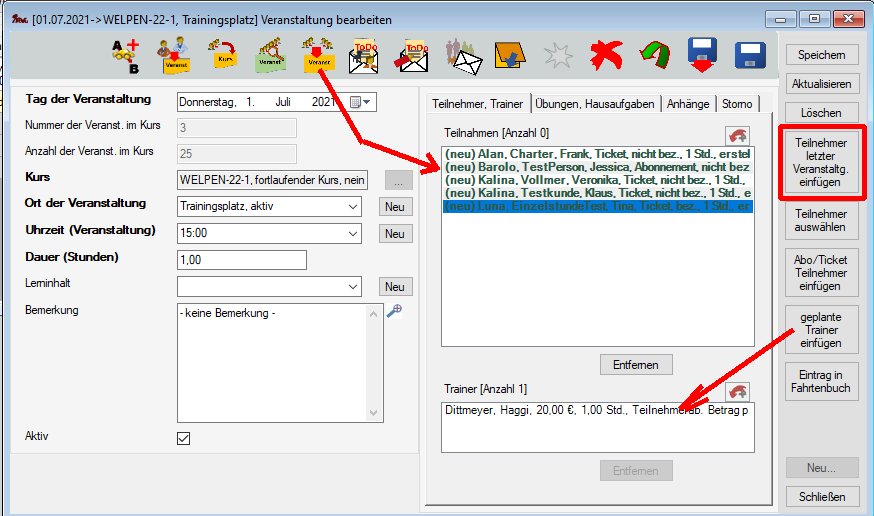The width and height of the screenshot is (874, 516).
Task: Toggle the Aktiv checkbox
Action: (183, 438)
